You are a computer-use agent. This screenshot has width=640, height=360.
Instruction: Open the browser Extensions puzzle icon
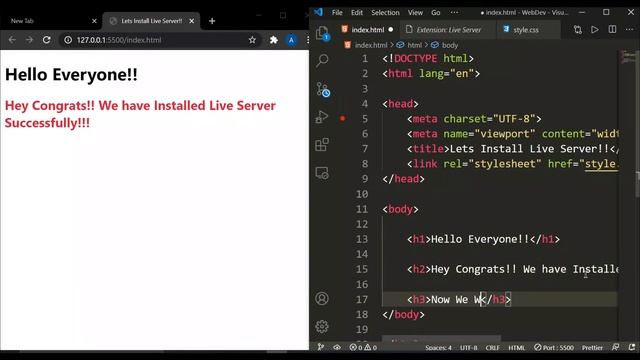(x=273, y=40)
